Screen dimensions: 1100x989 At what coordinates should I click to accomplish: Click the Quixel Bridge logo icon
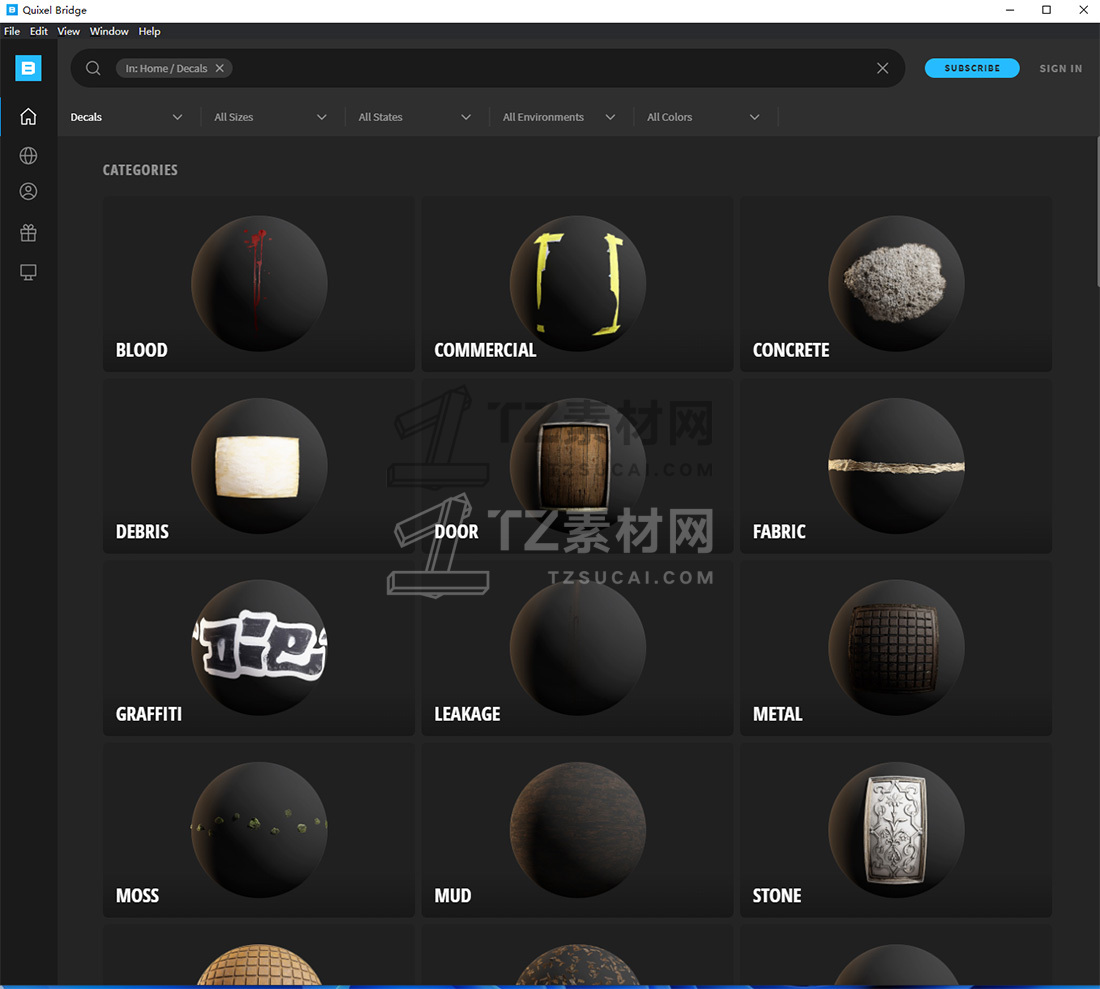point(28,68)
